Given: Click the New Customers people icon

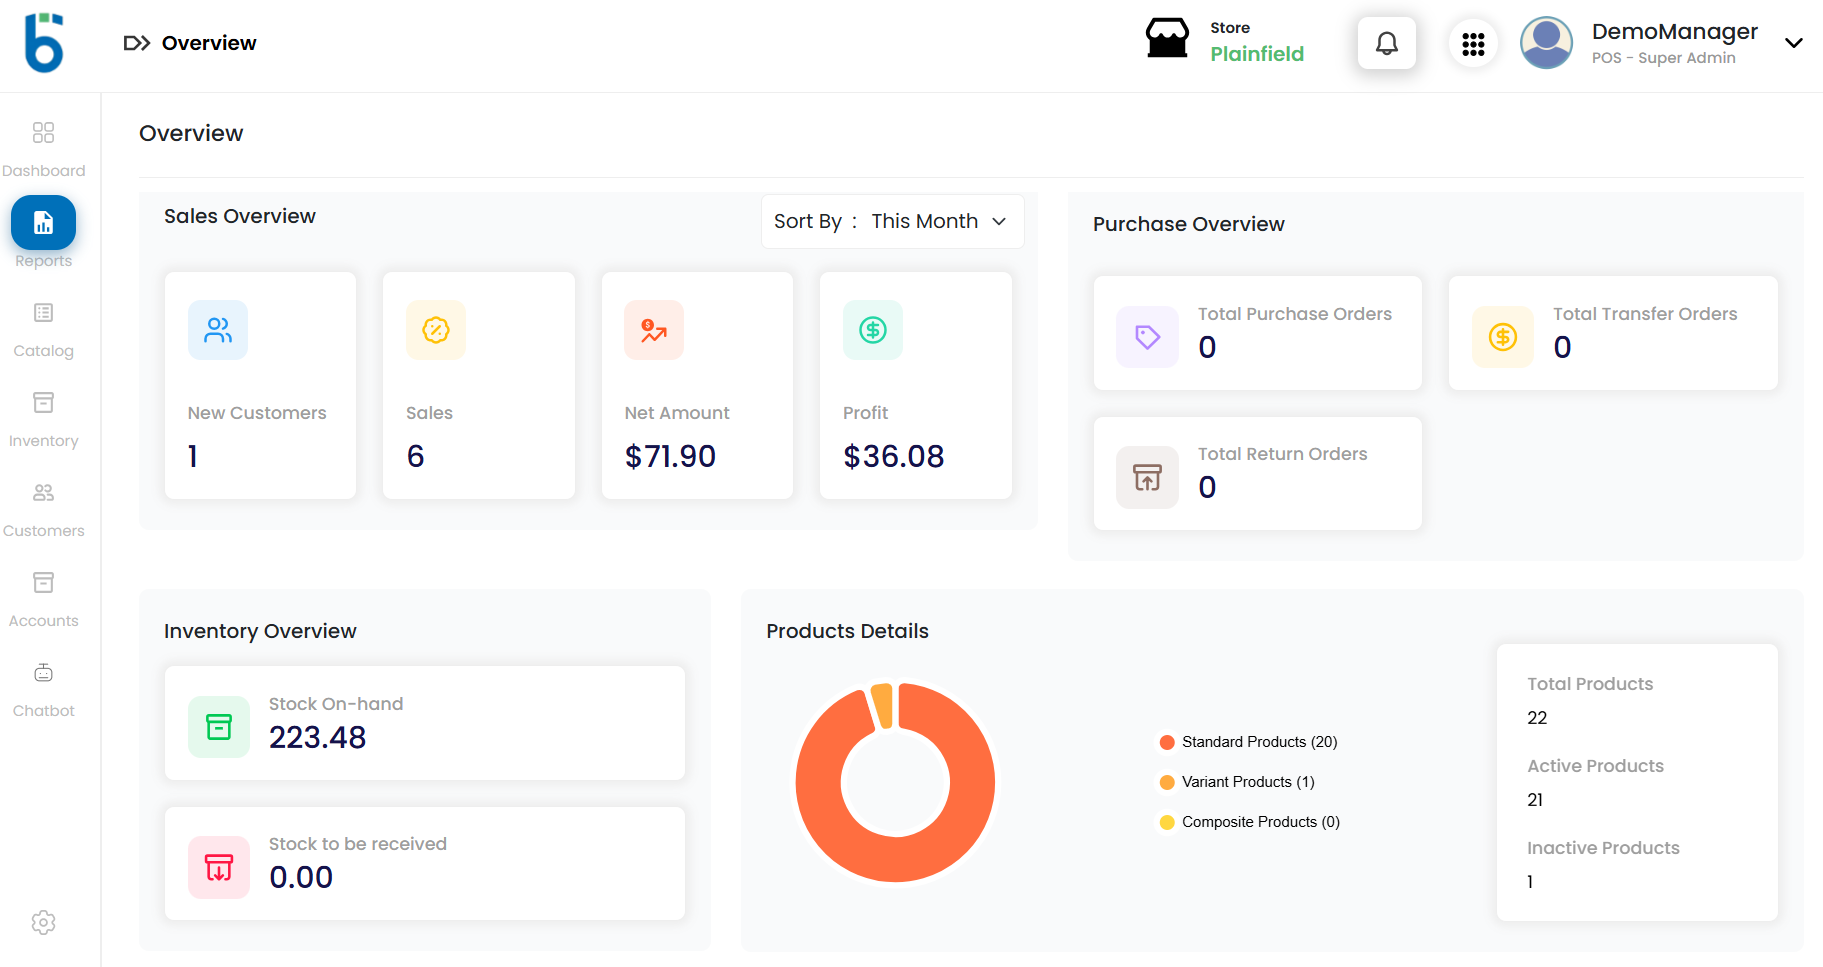Looking at the screenshot, I should [218, 330].
